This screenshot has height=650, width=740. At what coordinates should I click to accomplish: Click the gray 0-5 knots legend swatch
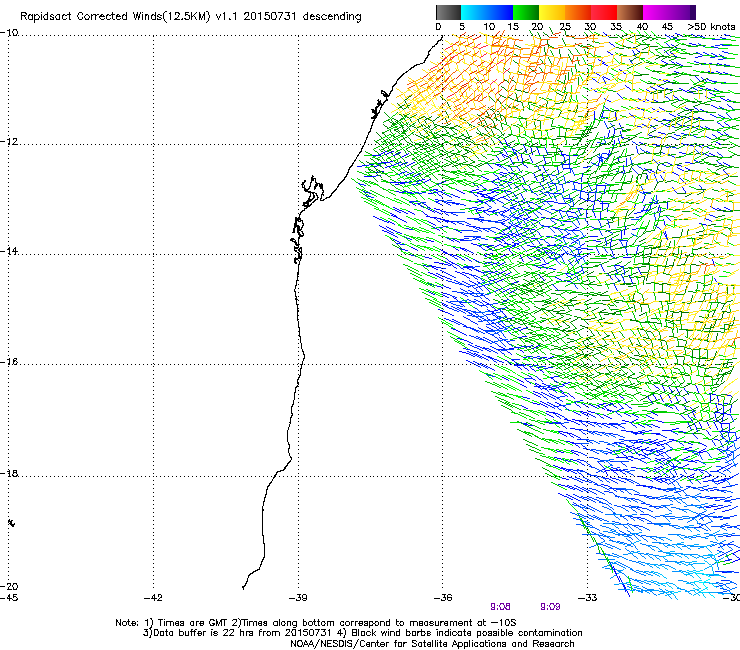coord(448,12)
